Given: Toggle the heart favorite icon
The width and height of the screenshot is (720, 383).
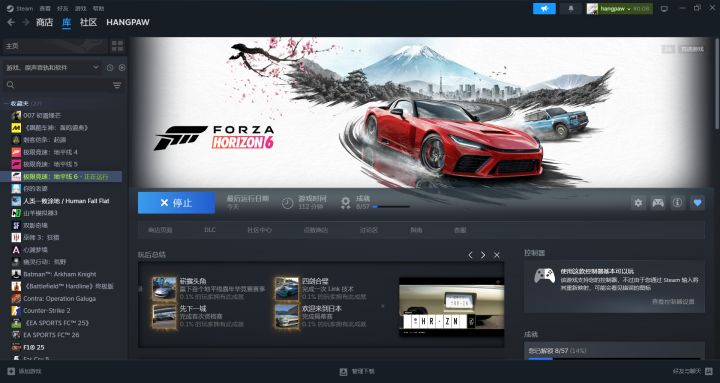Looking at the screenshot, I should 698,203.
